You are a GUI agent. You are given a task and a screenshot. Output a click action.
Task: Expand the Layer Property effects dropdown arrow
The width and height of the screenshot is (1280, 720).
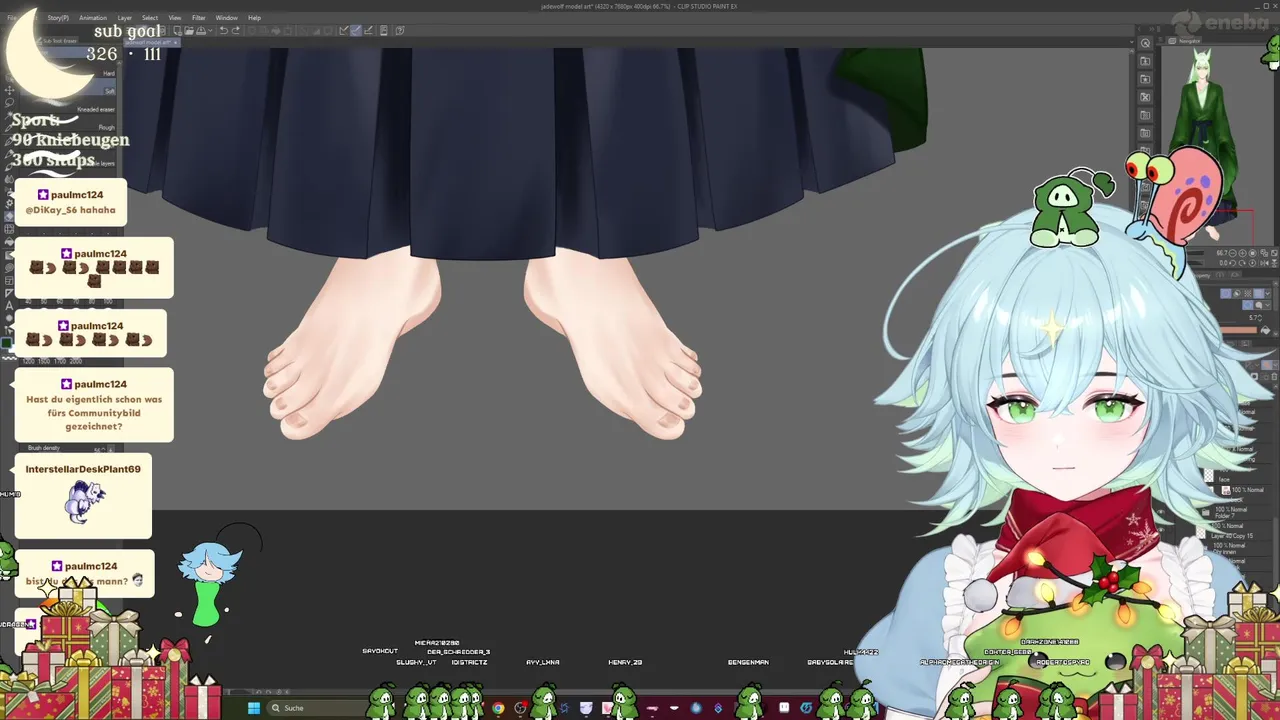tap(1268, 293)
